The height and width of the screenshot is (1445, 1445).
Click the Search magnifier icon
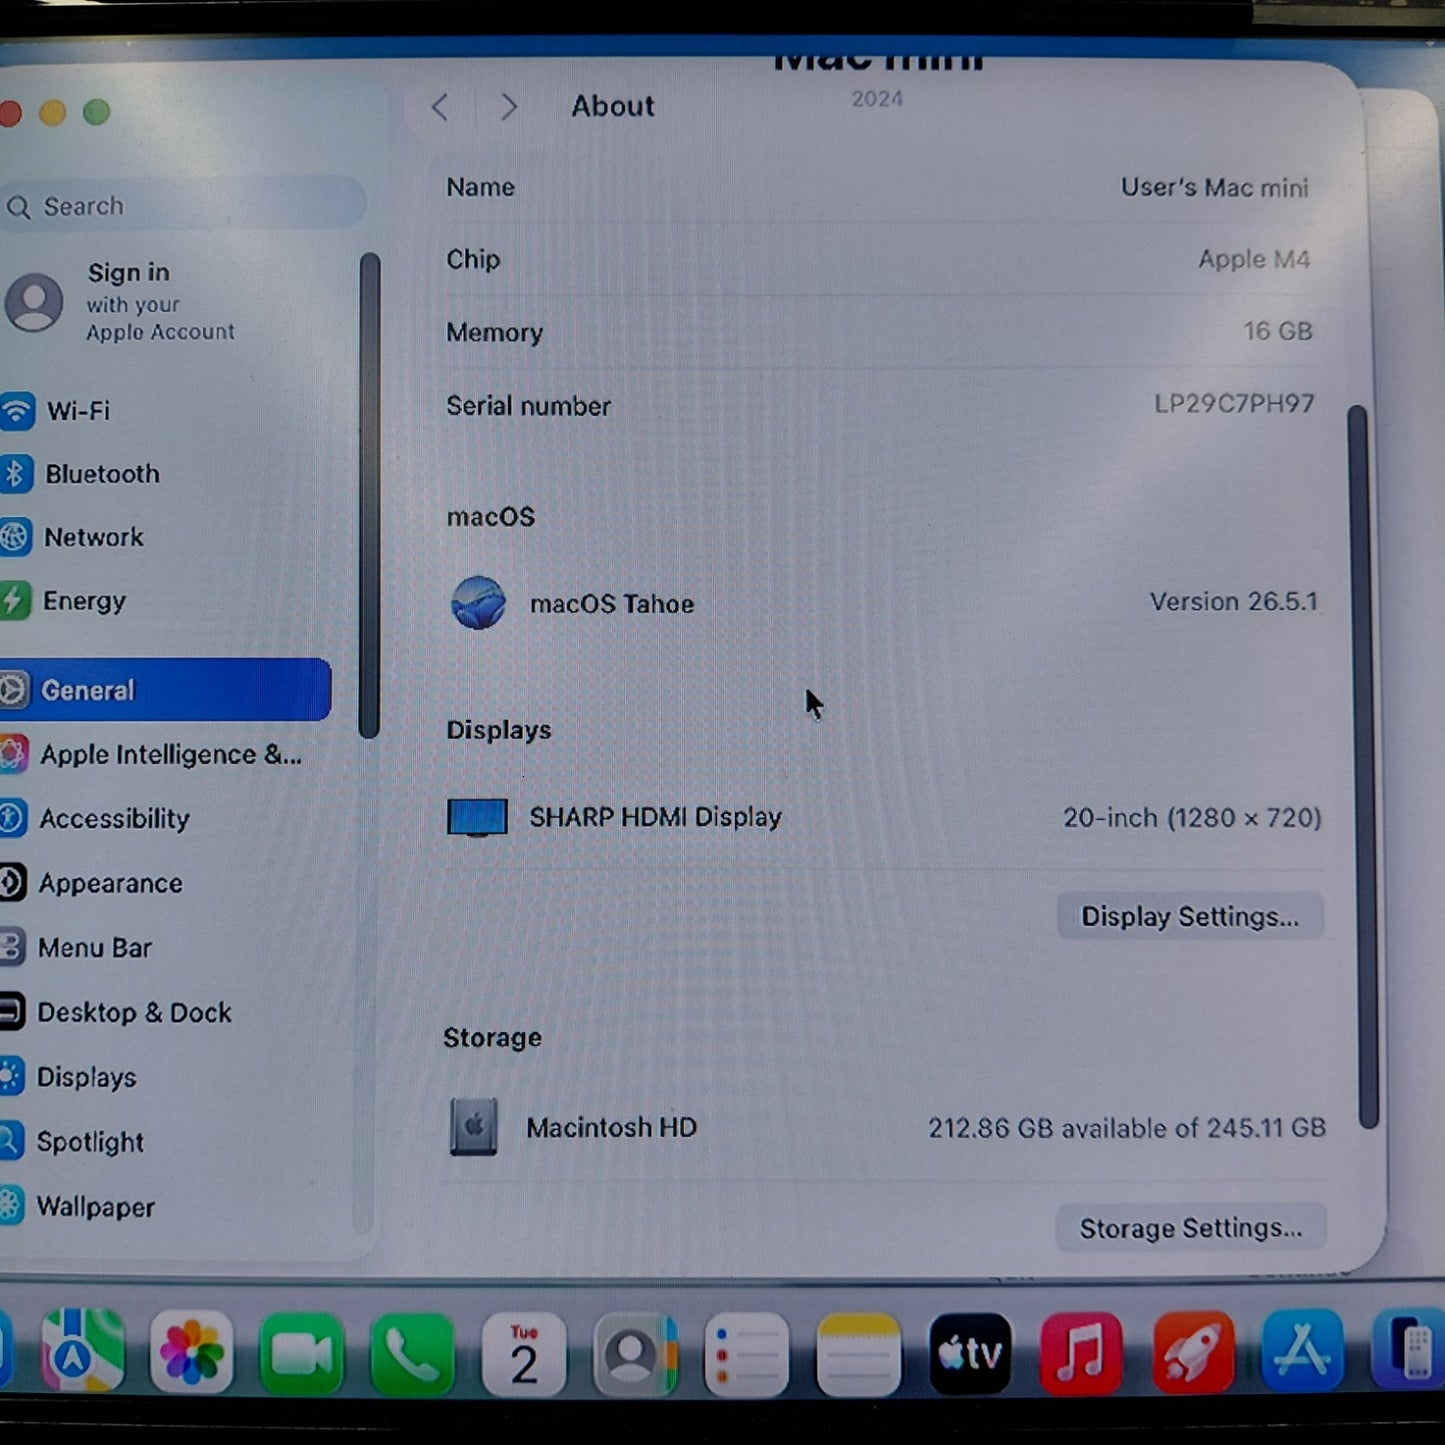pyautogui.click(x=18, y=207)
